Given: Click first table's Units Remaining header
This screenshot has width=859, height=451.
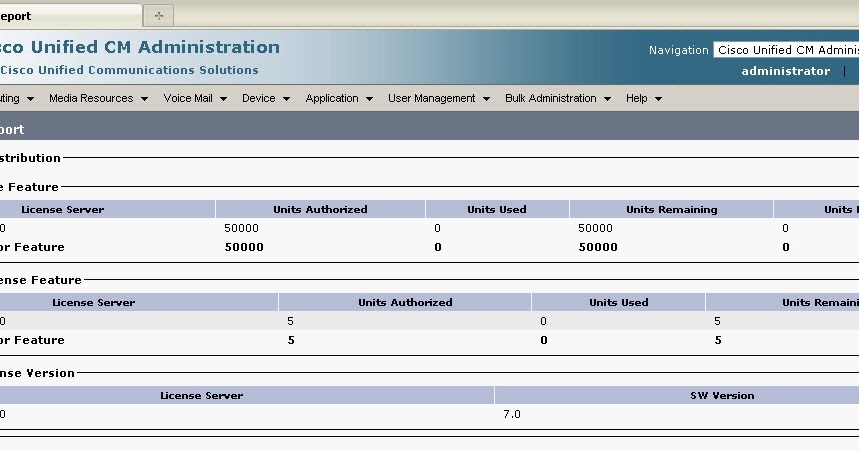Looking at the screenshot, I should click(x=672, y=209).
